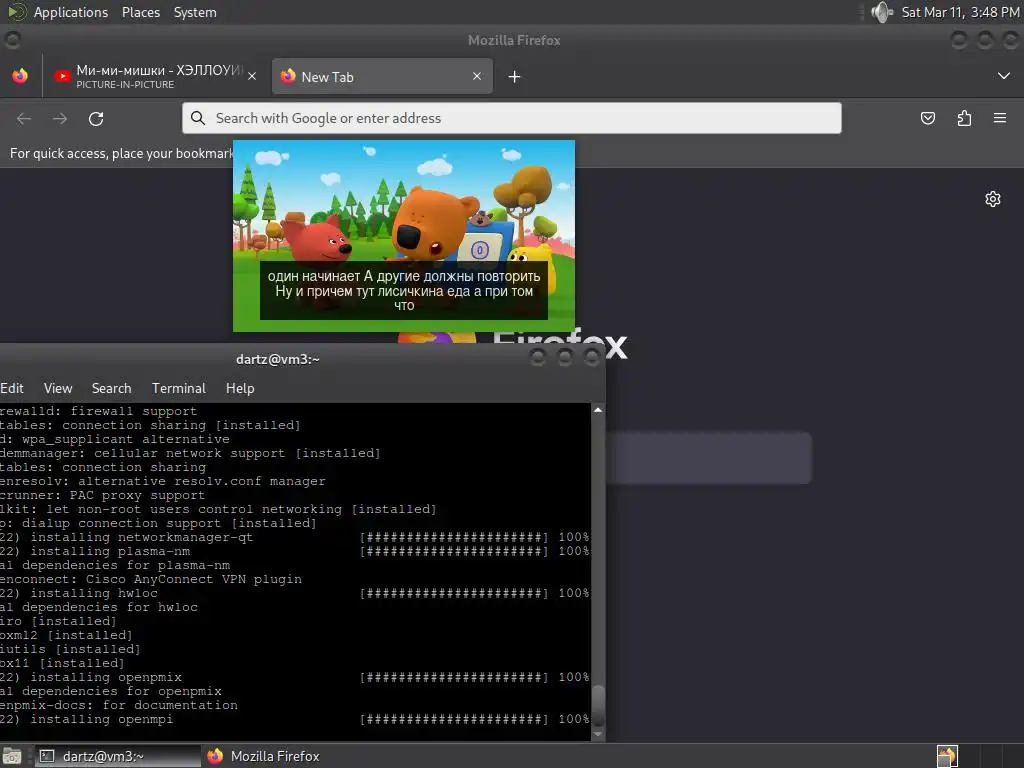Screen dimensions: 1024x768
Task: Click Firefox icon on New Tab tab
Action: [288, 76]
